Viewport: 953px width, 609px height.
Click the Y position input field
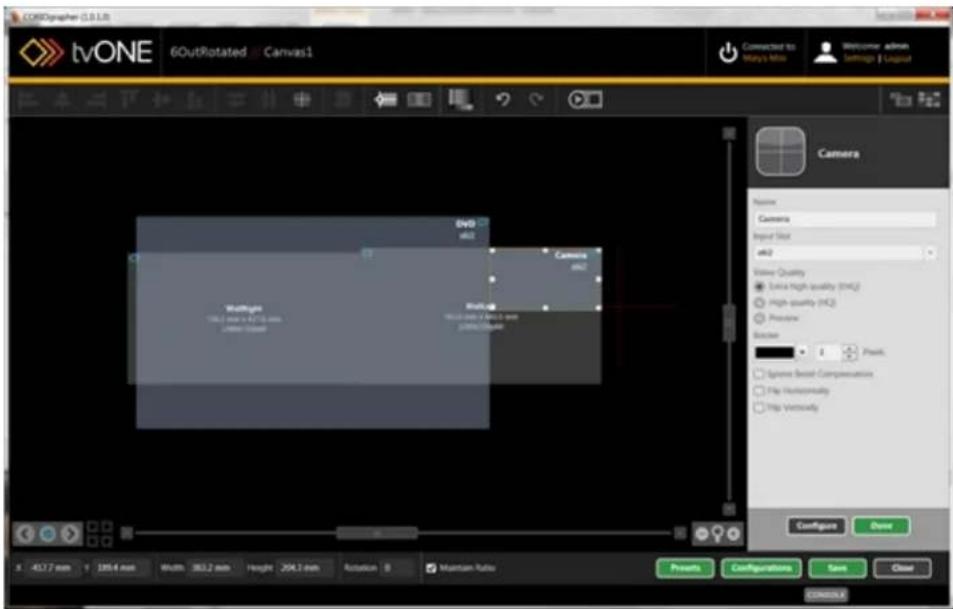121,568
